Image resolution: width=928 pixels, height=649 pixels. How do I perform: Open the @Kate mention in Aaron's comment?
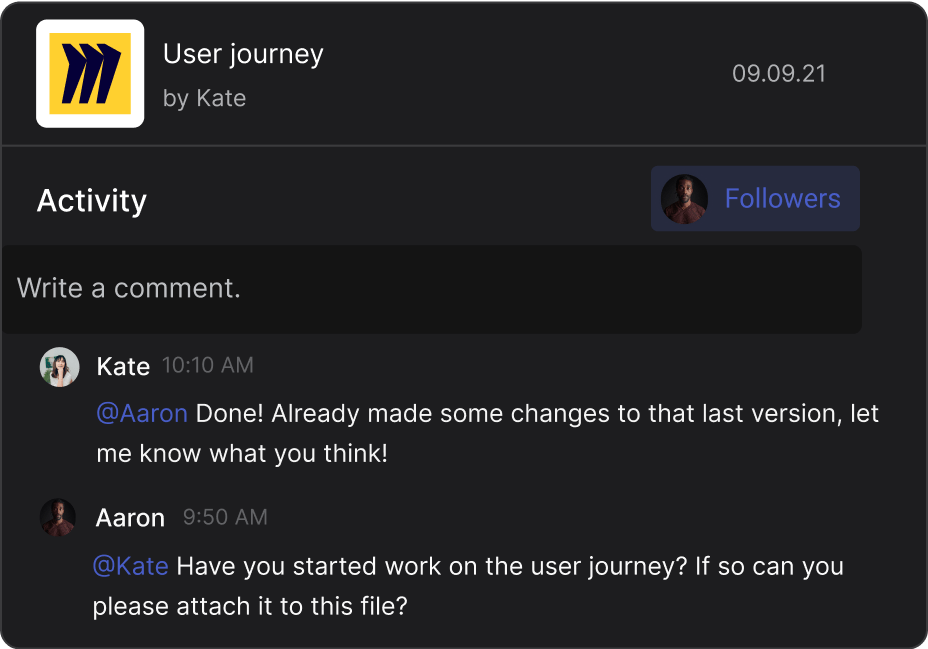click(129, 566)
